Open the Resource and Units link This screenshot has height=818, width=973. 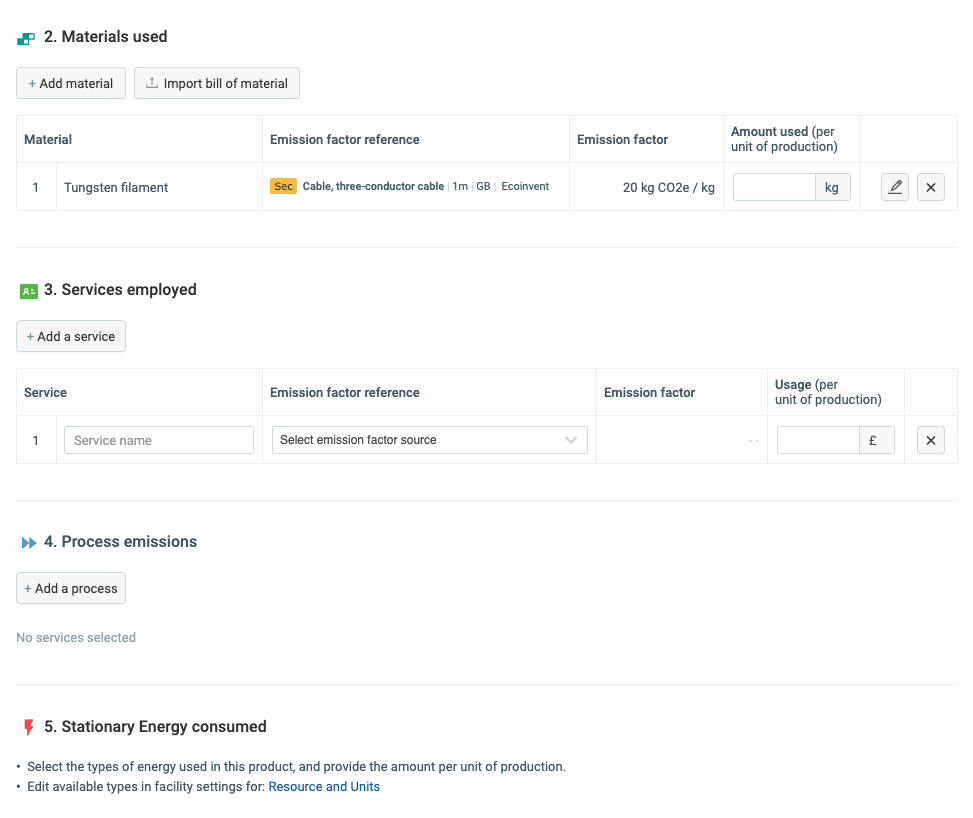coord(324,787)
